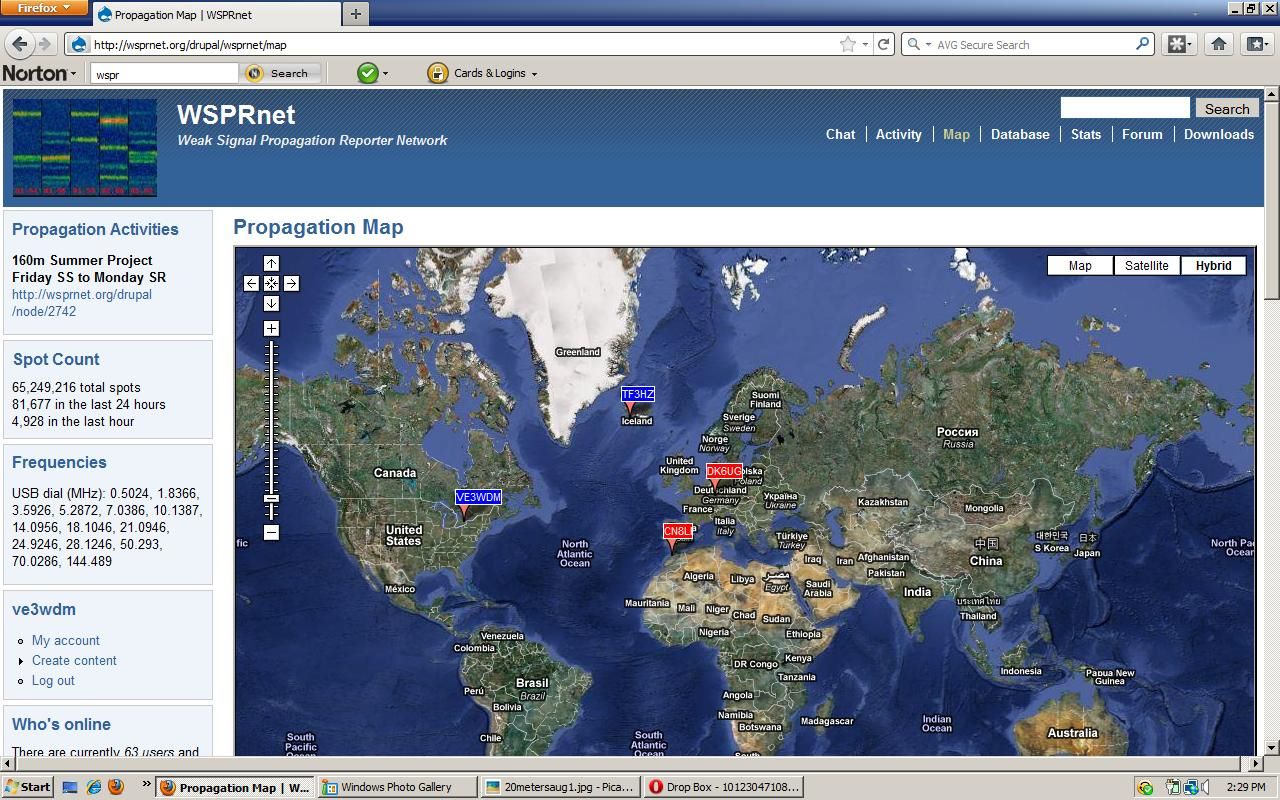Open the Activity page in navigation
Screen dimensions: 1280x800
pyautogui.click(x=899, y=134)
